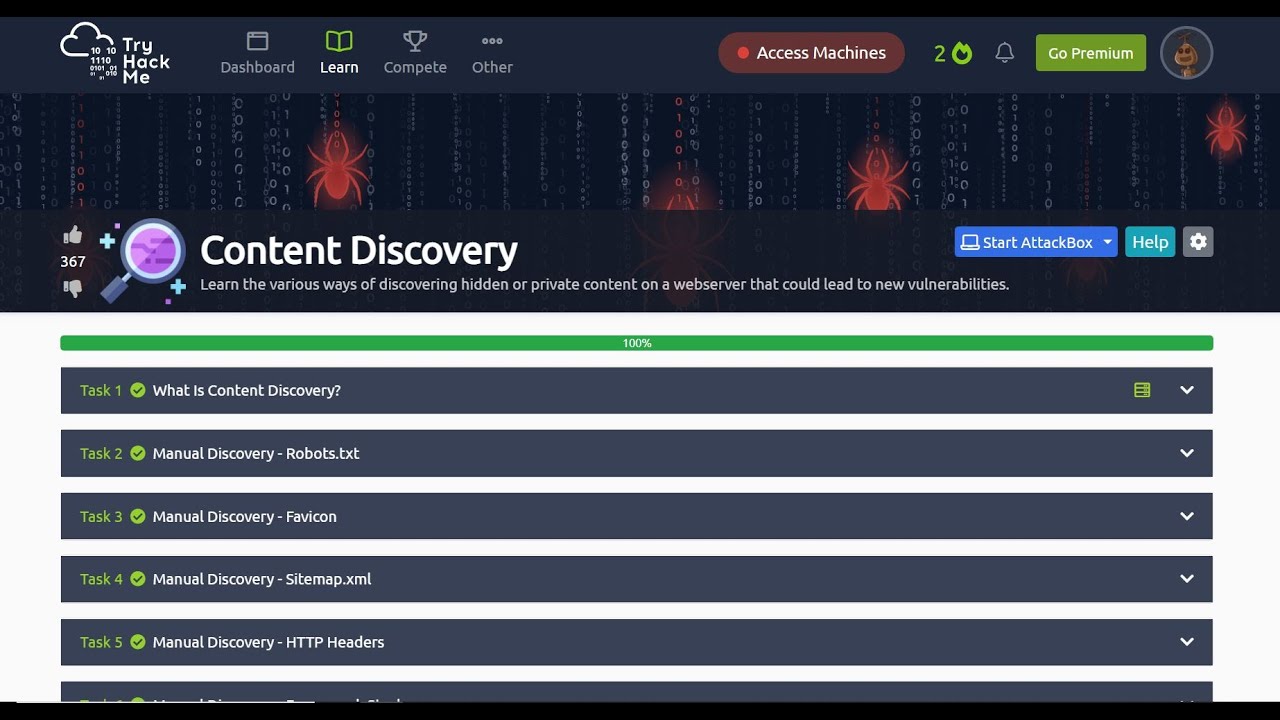The width and height of the screenshot is (1280, 720).
Task: Click the thumbs up like icon
Action: (73, 236)
